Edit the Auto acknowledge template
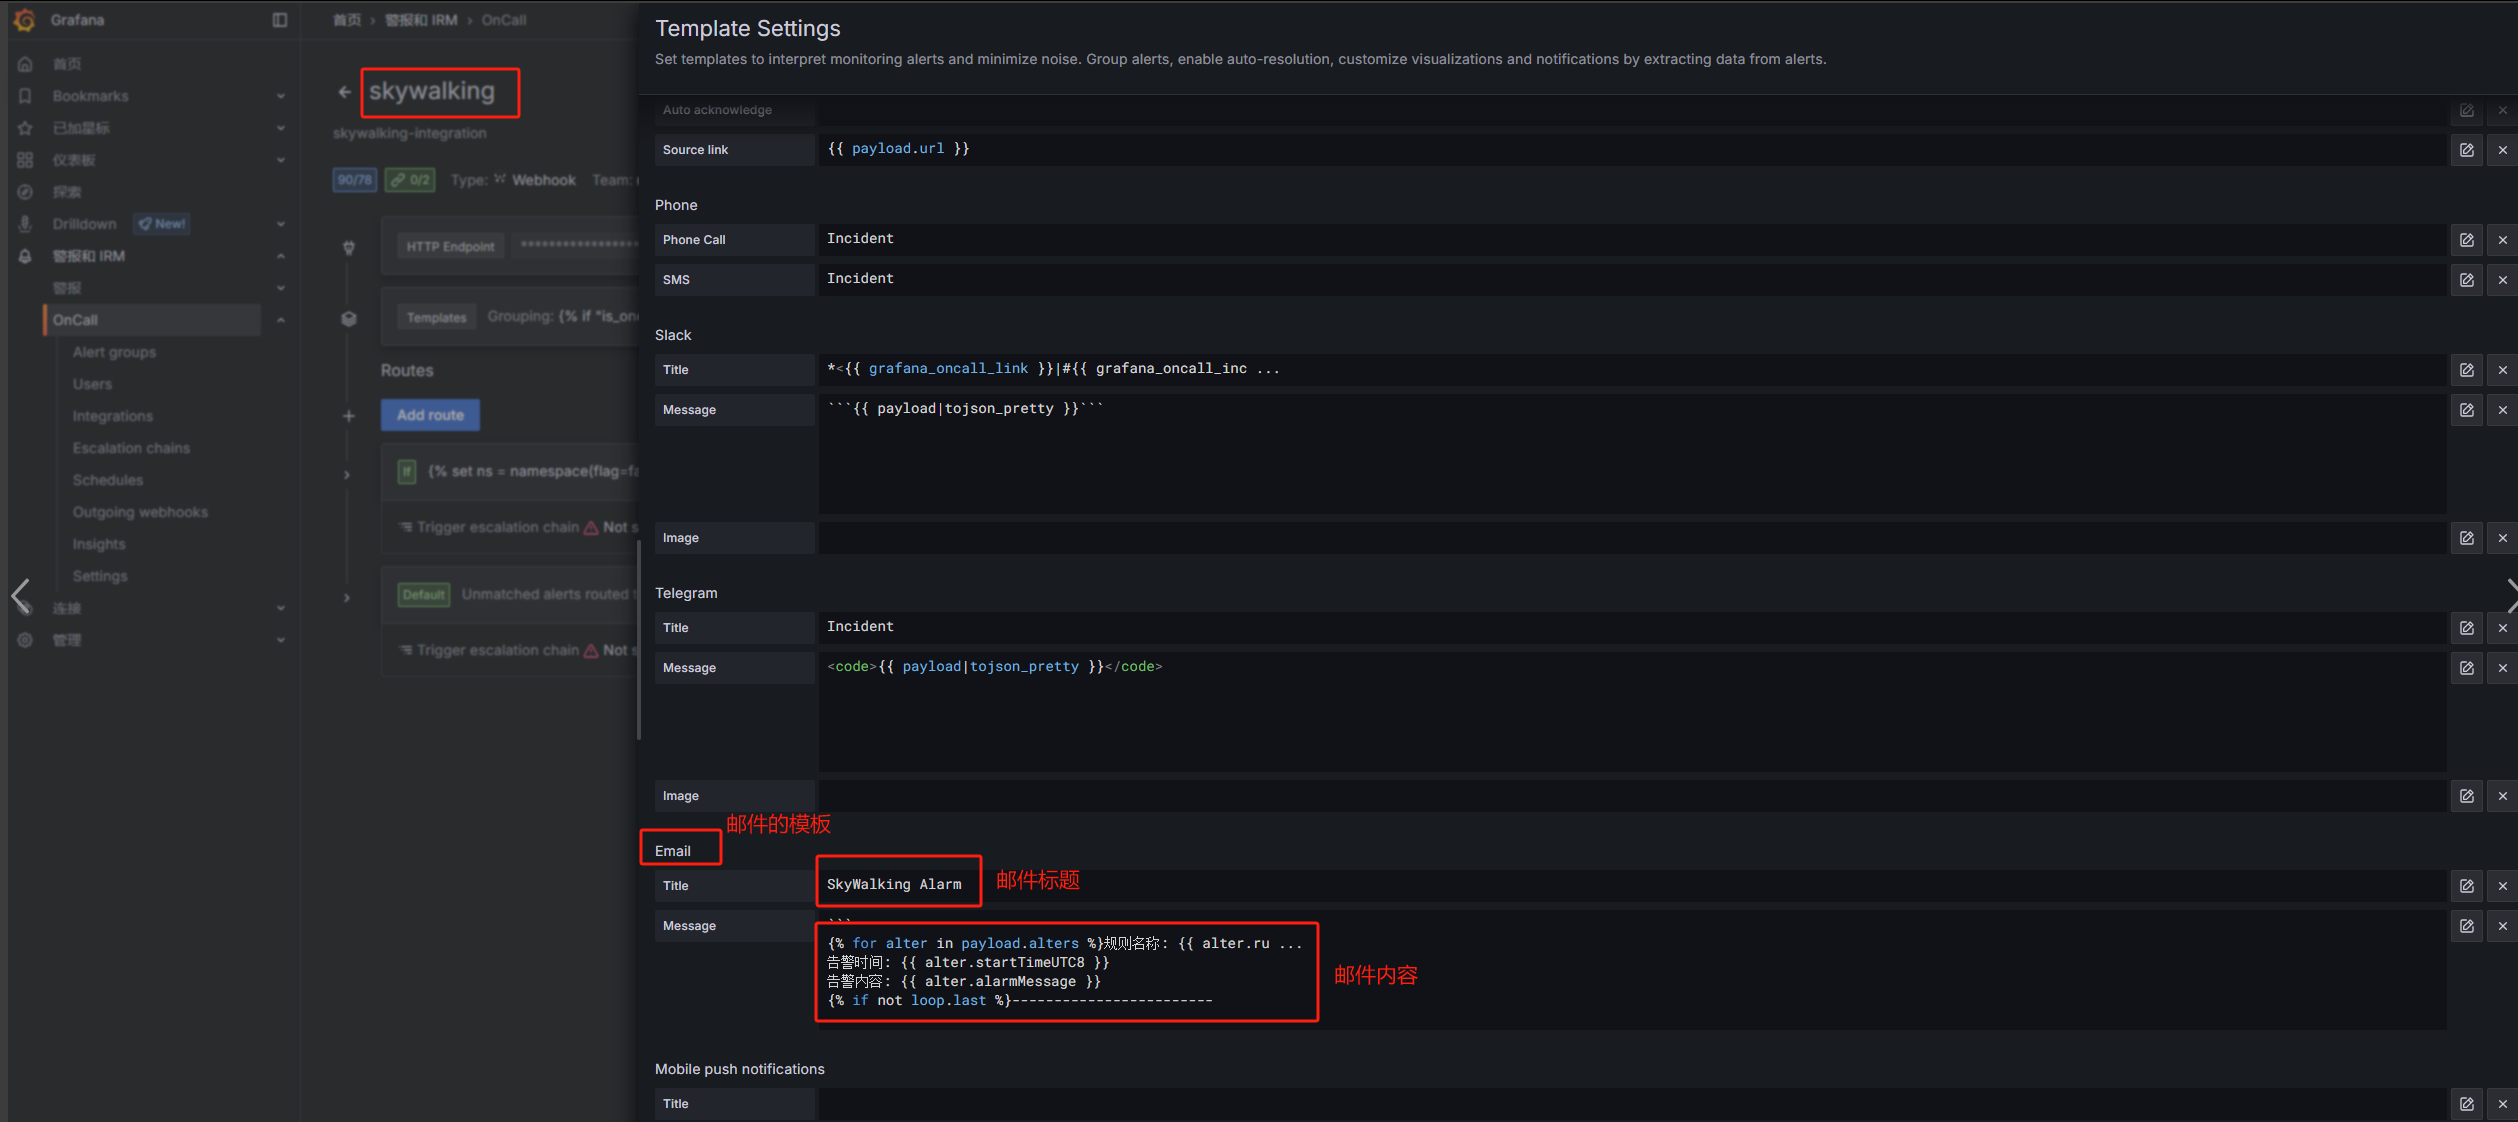This screenshot has width=2518, height=1122. tap(2466, 110)
